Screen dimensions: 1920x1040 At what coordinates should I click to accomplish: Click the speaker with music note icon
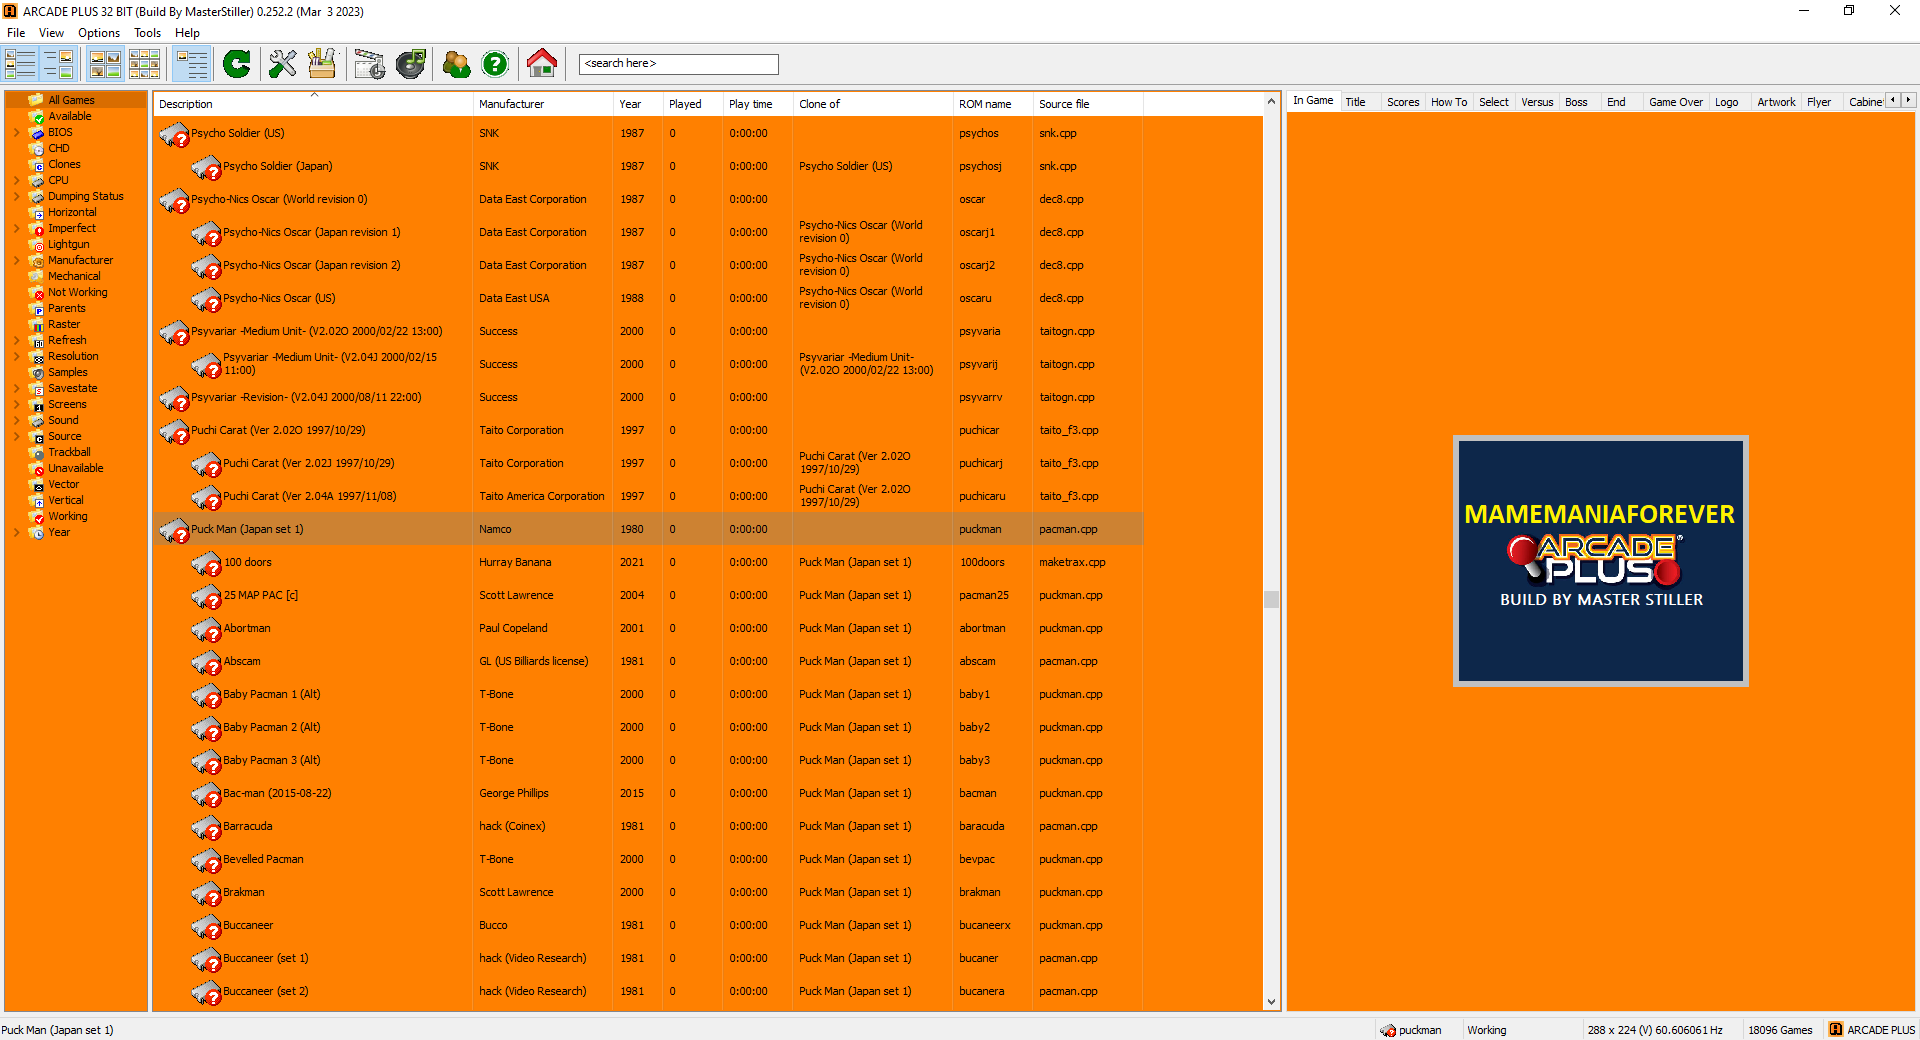[411, 64]
